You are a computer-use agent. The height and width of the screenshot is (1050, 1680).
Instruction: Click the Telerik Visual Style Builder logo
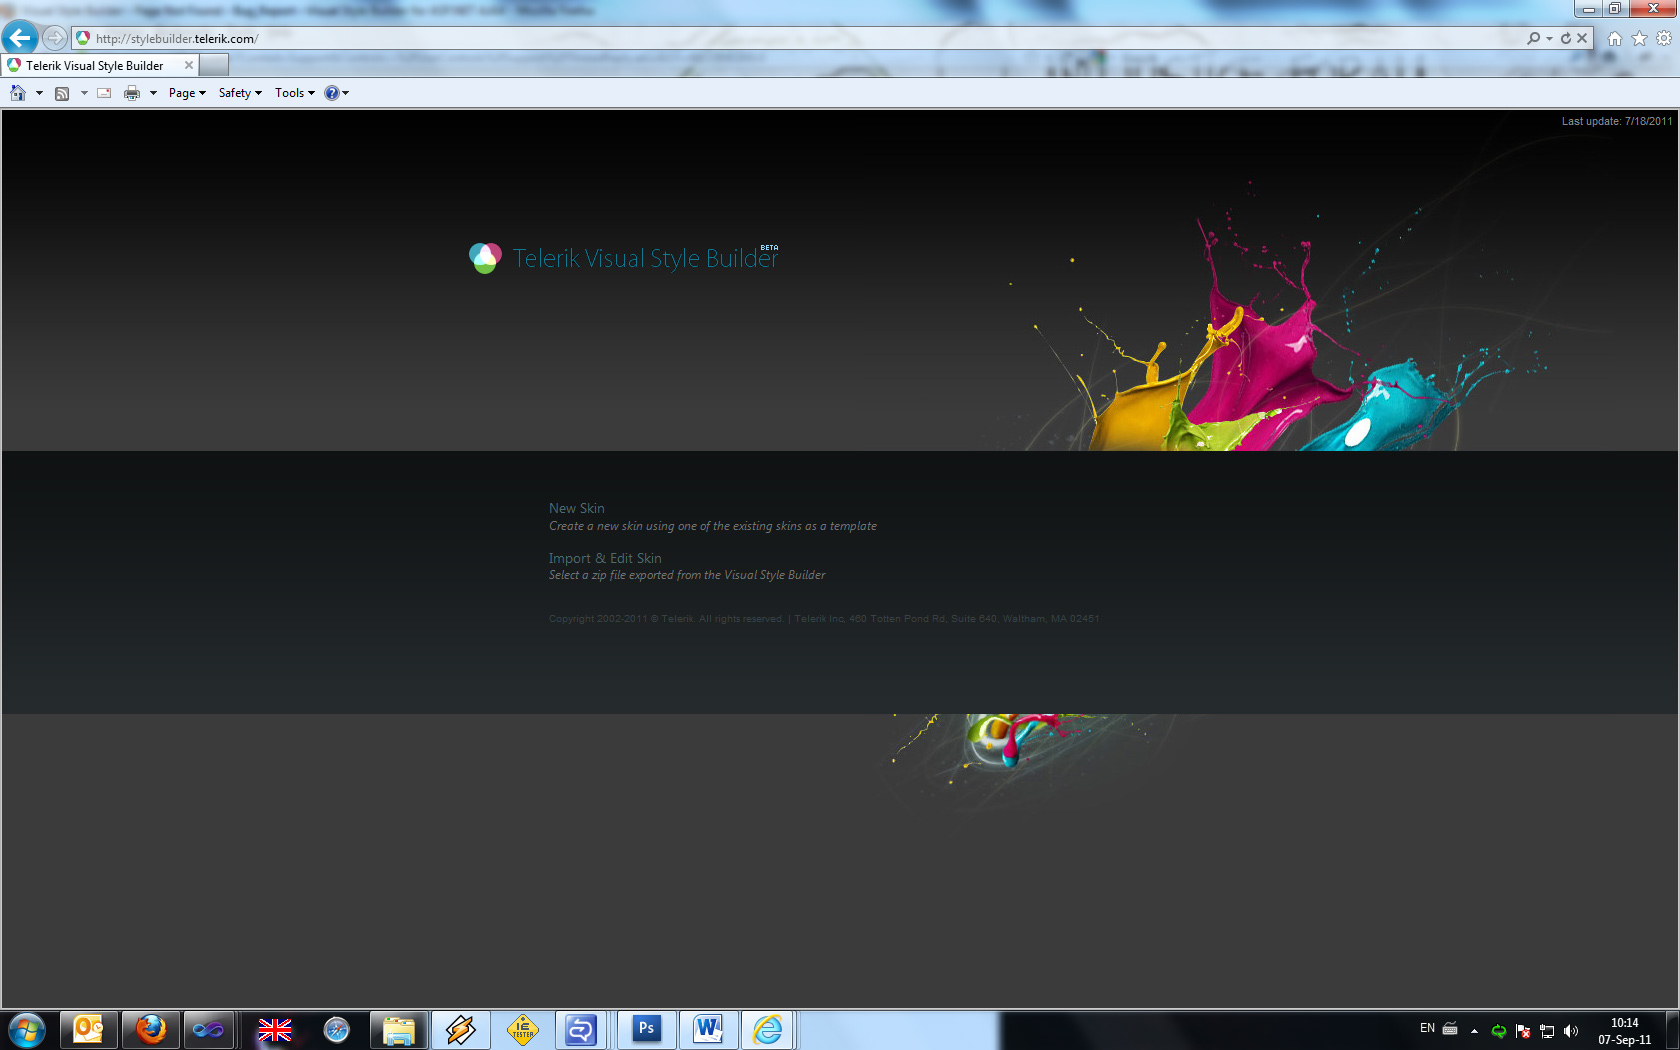coord(624,258)
